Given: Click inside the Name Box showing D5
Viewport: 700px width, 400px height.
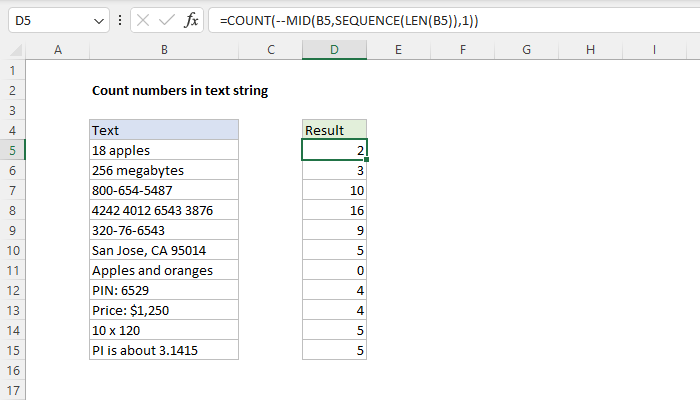Looking at the screenshot, I should tap(45, 20).
